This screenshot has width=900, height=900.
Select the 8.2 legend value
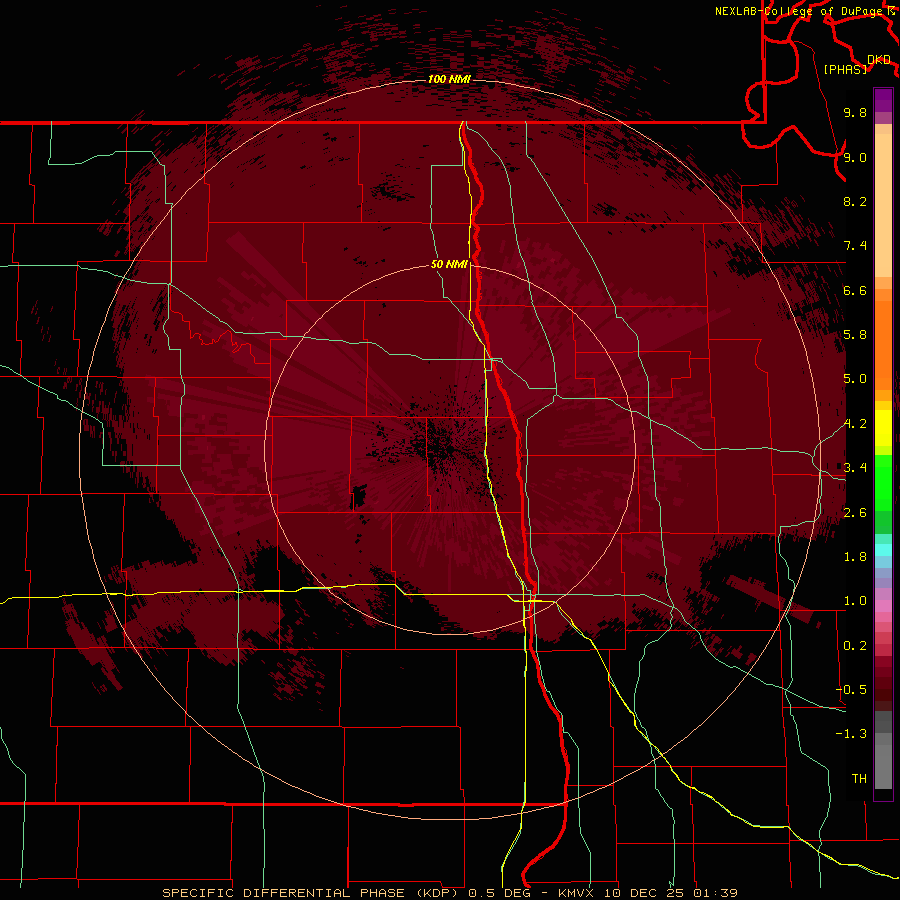coord(855,201)
